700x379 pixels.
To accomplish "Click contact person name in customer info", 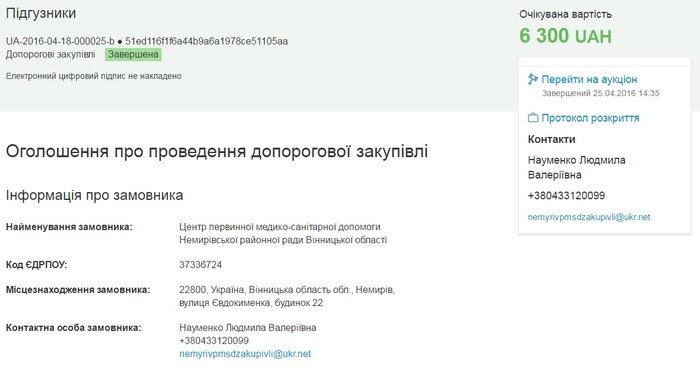I will [248, 328].
